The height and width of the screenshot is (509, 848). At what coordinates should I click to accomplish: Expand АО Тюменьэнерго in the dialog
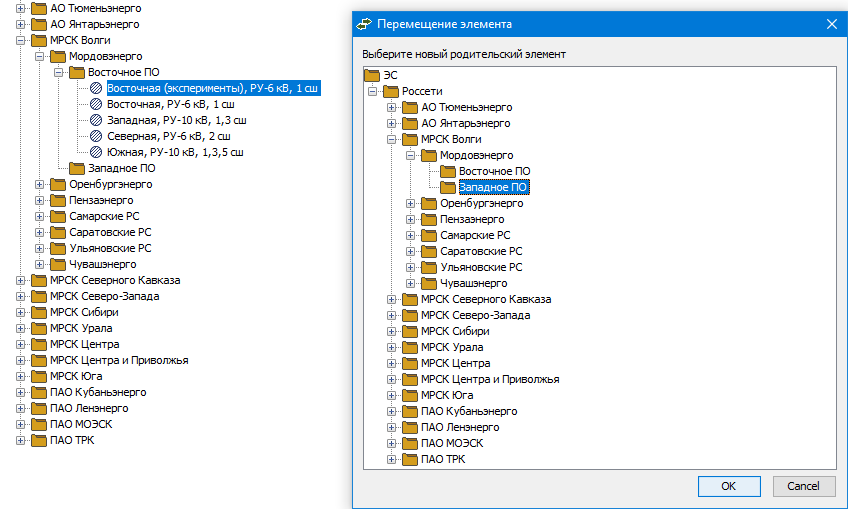point(392,107)
